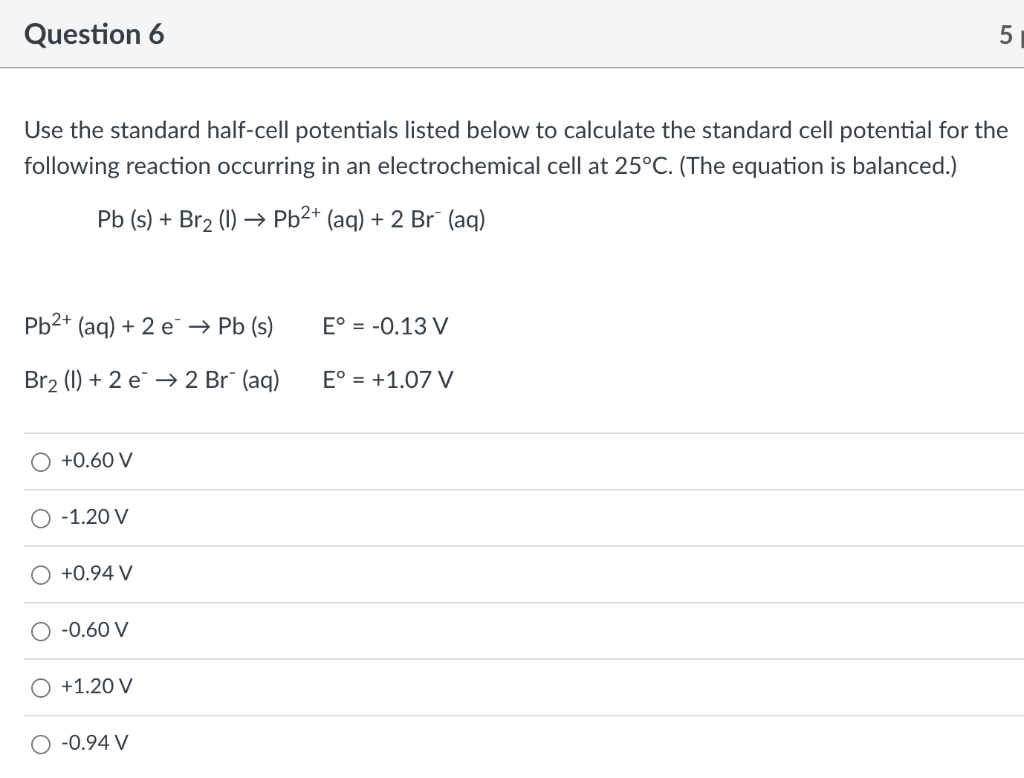Select the -1.20 V answer option
Screen dimensions: 1024x778
(40, 518)
